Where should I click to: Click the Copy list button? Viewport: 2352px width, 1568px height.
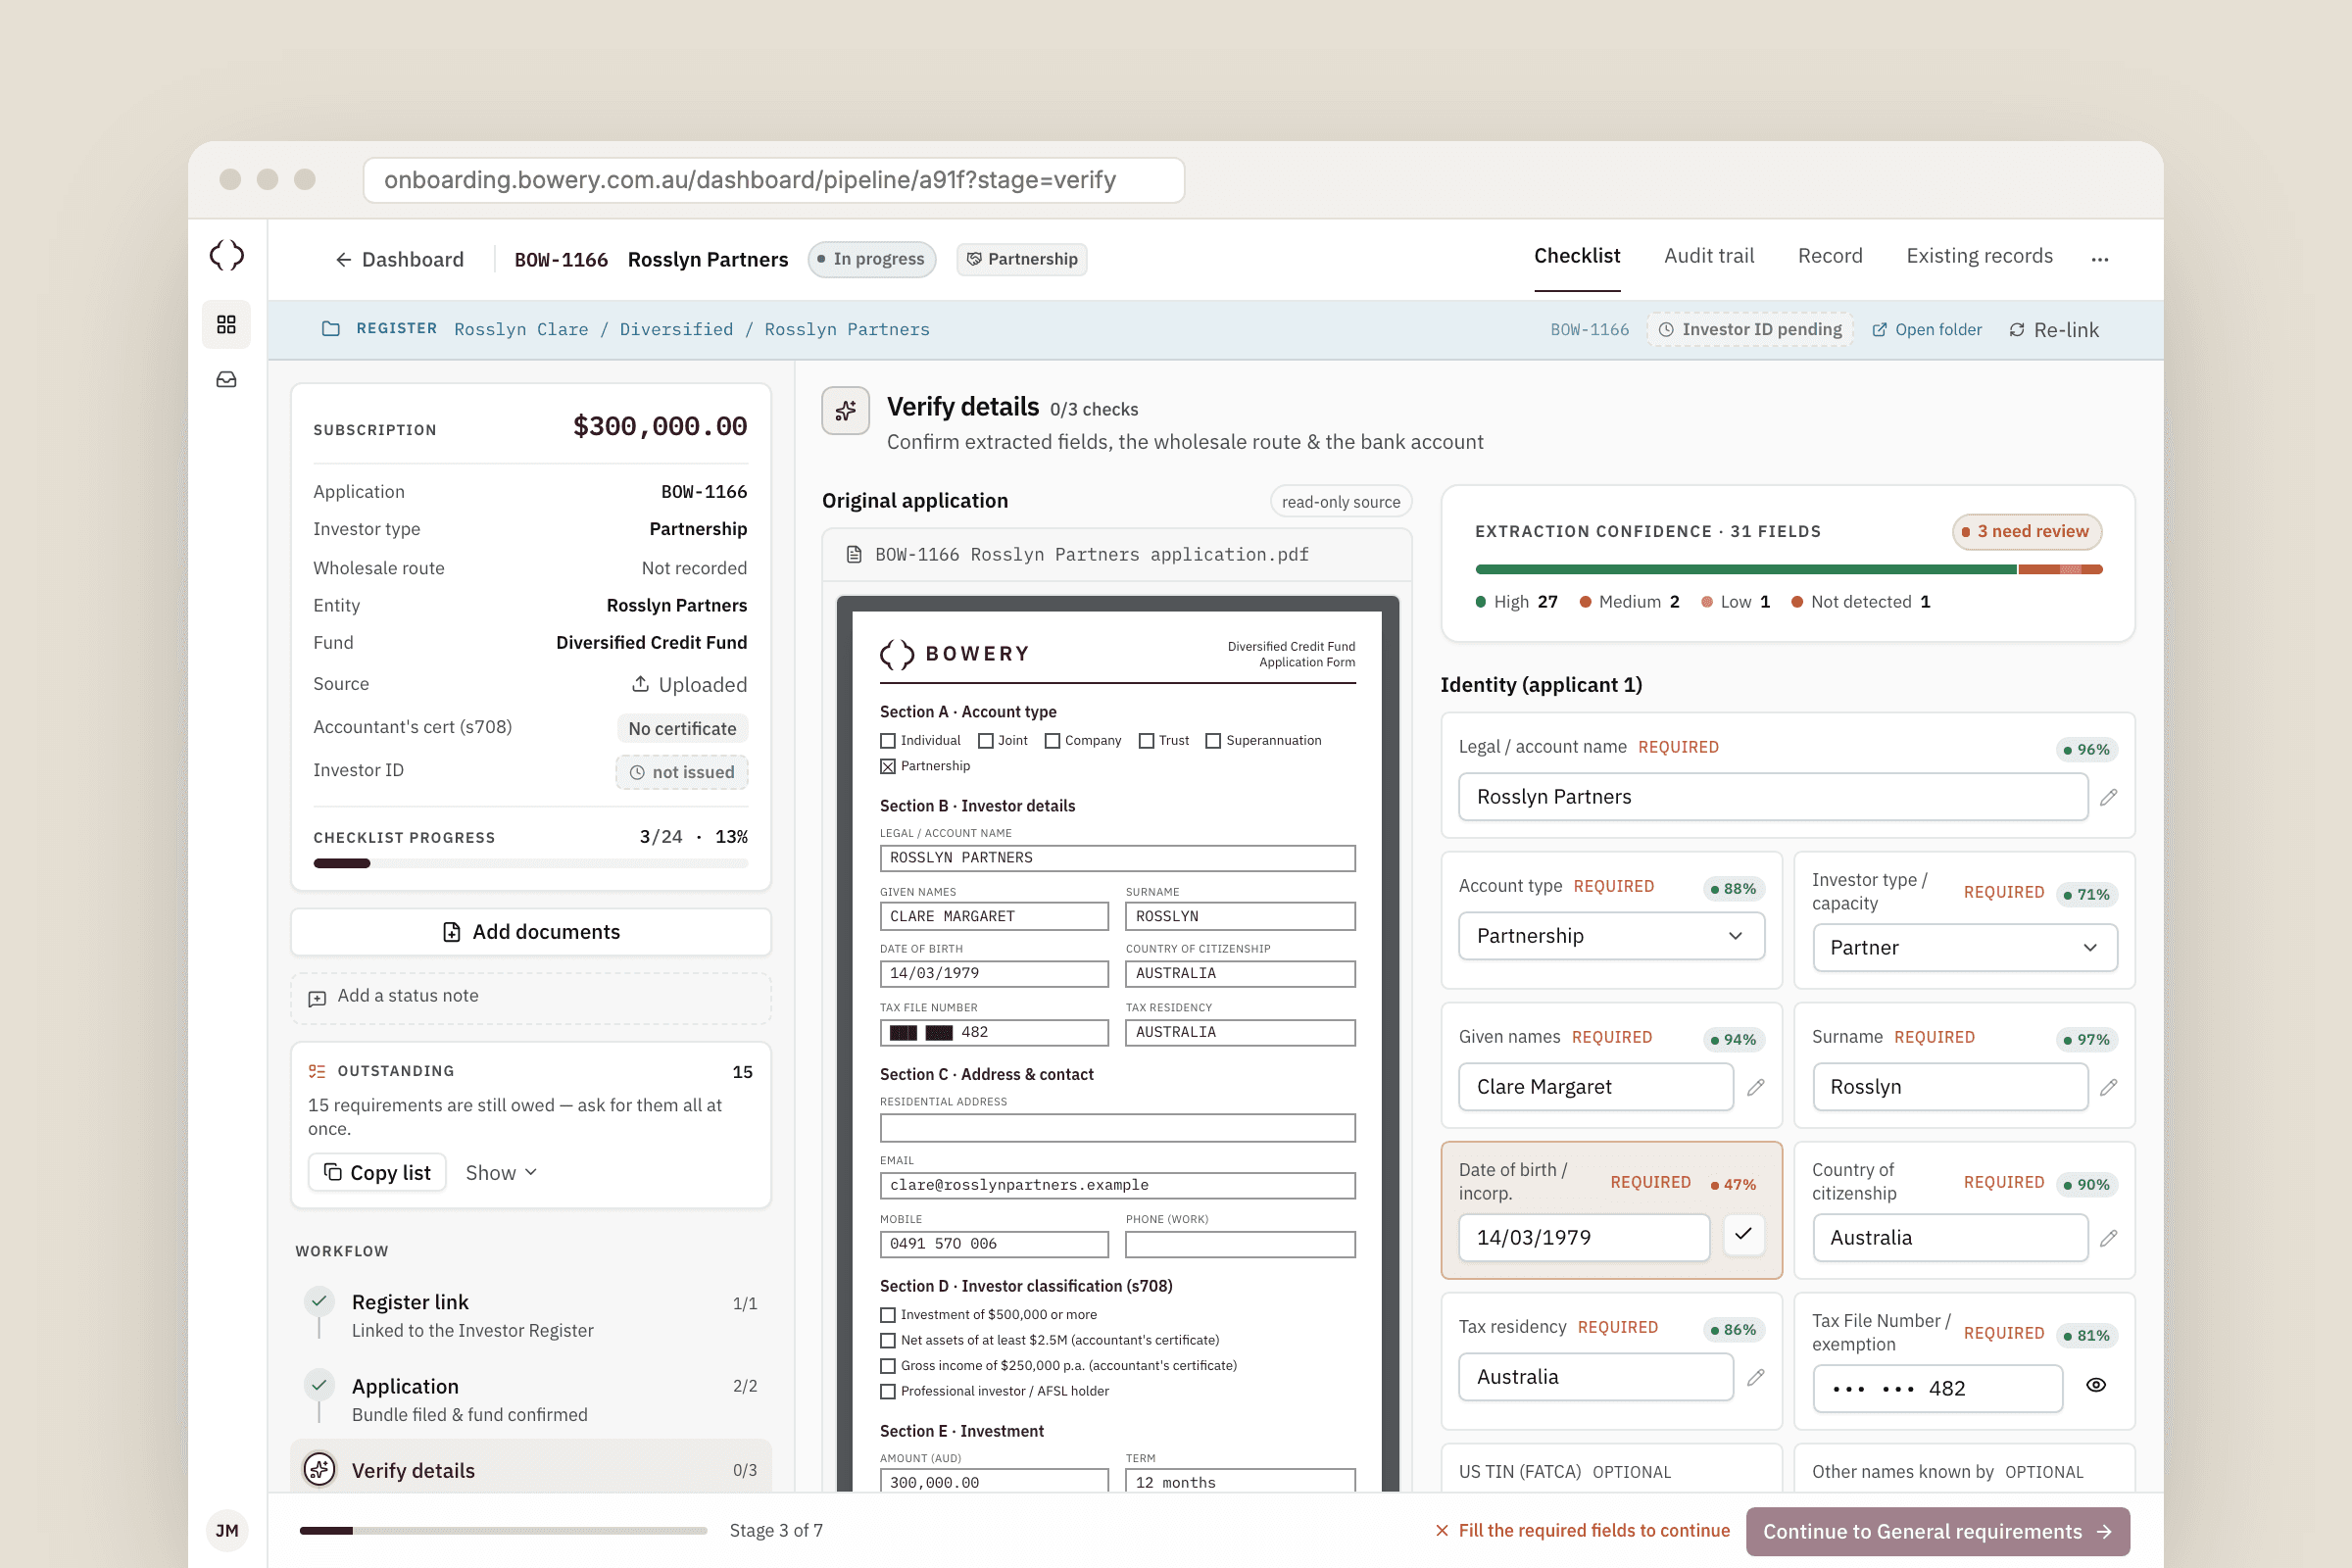pos(377,1172)
